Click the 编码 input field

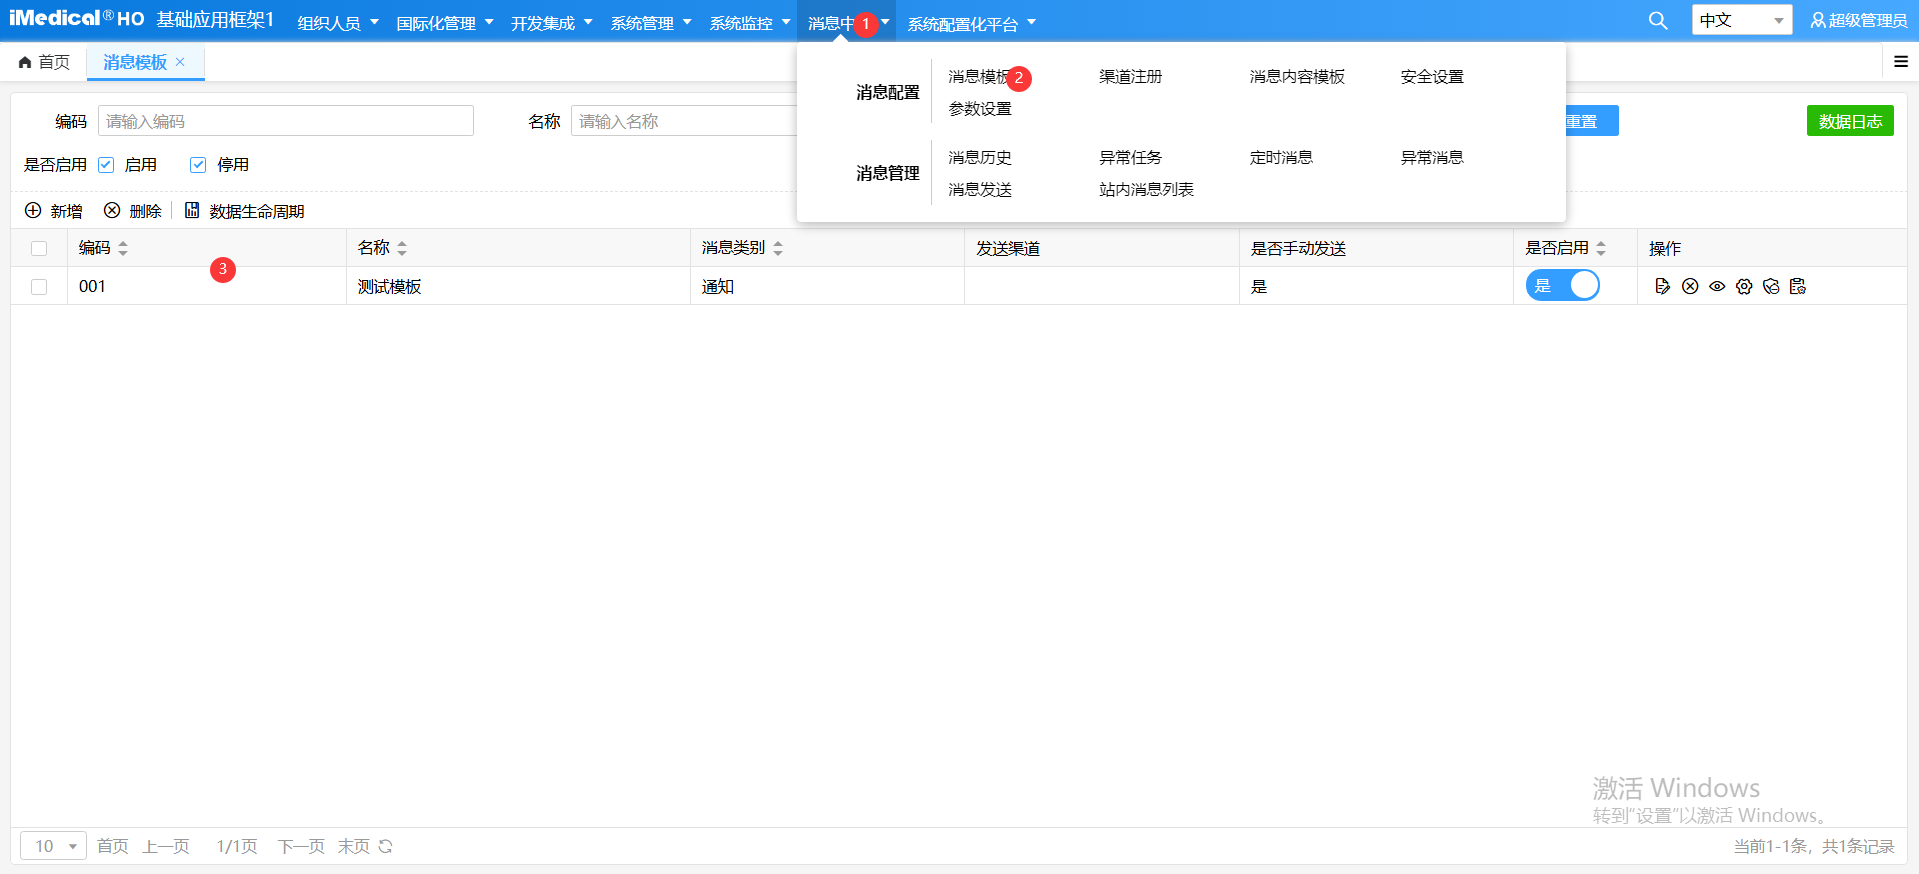click(x=285, y=121)
